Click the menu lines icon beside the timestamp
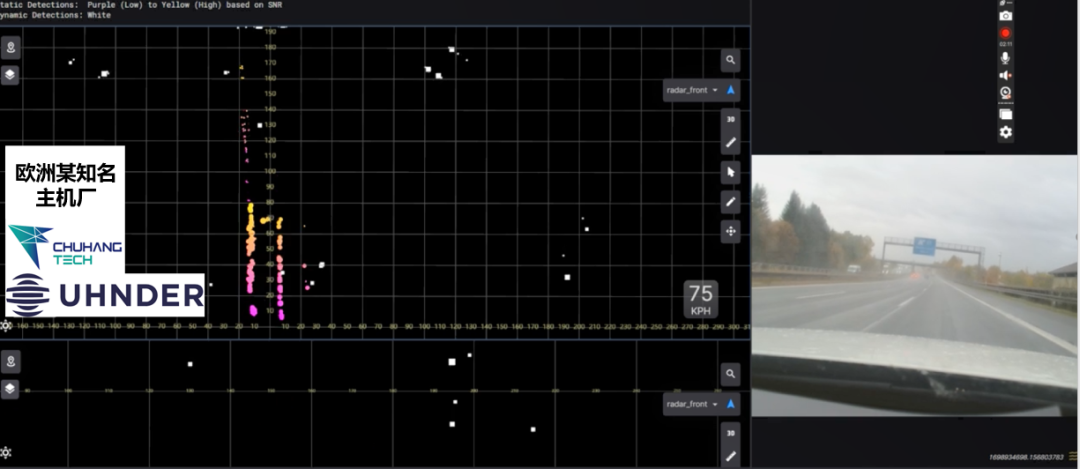 [x=1073, y=457]
